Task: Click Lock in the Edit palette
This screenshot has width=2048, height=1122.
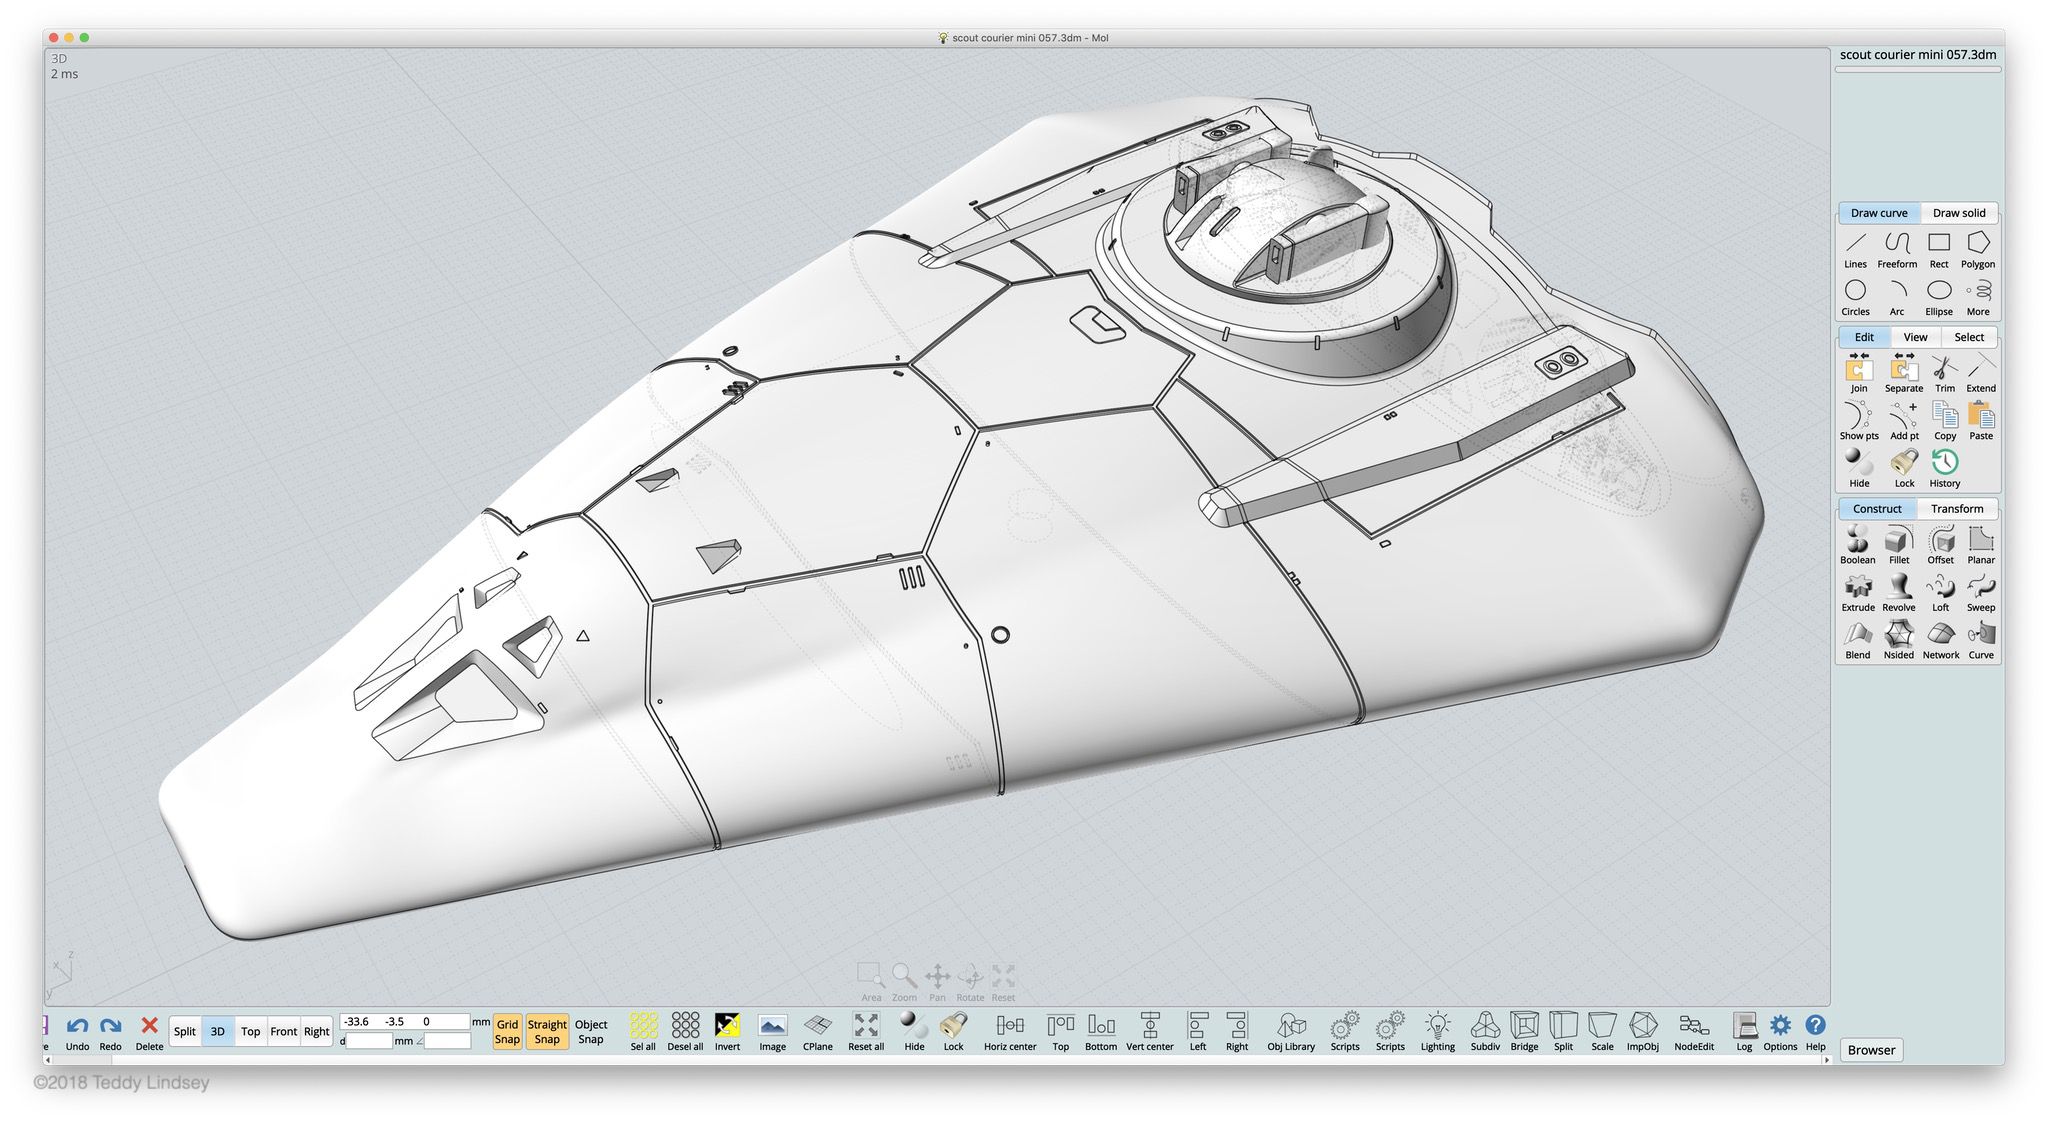Action: click(1904, 468)
